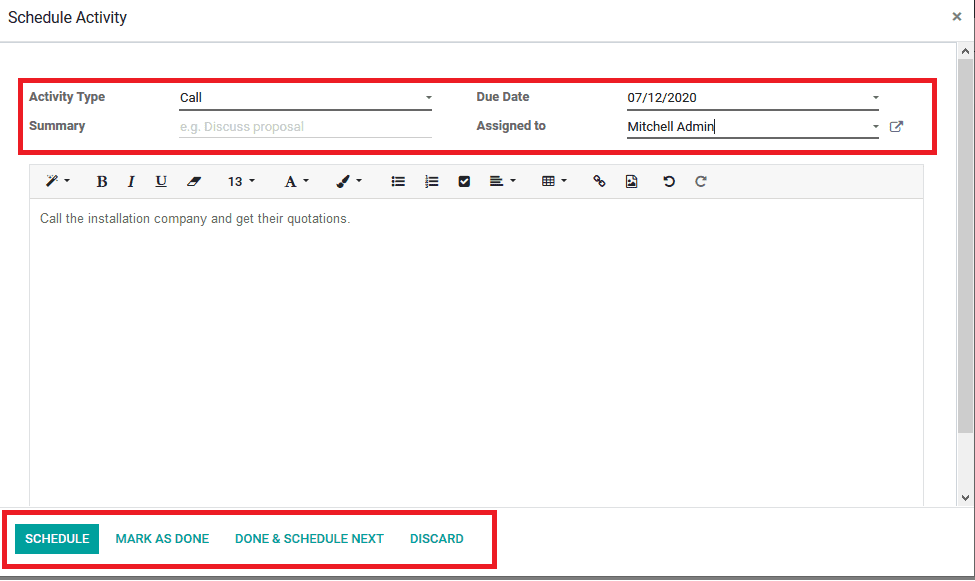This screenshot has width=975, height=581.
Task: Close the Schedule Activity dialog
Action: point(956,17)
